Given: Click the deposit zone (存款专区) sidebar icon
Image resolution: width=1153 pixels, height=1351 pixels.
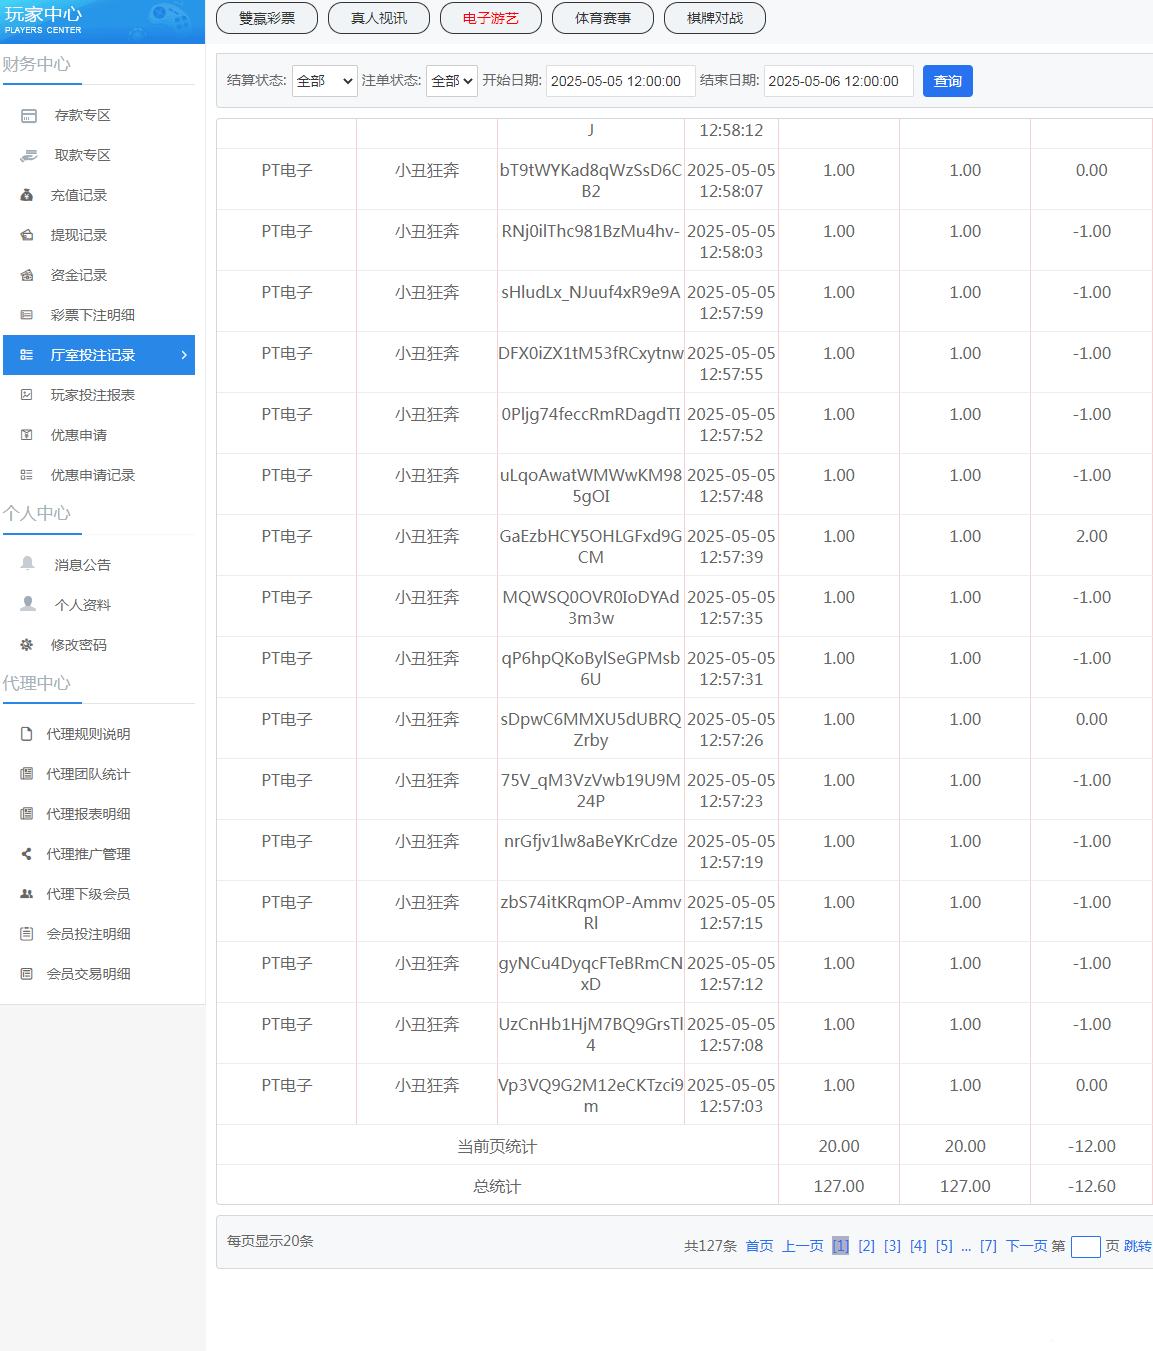Looking at the screenshot, I should click(x=29, y=116).
